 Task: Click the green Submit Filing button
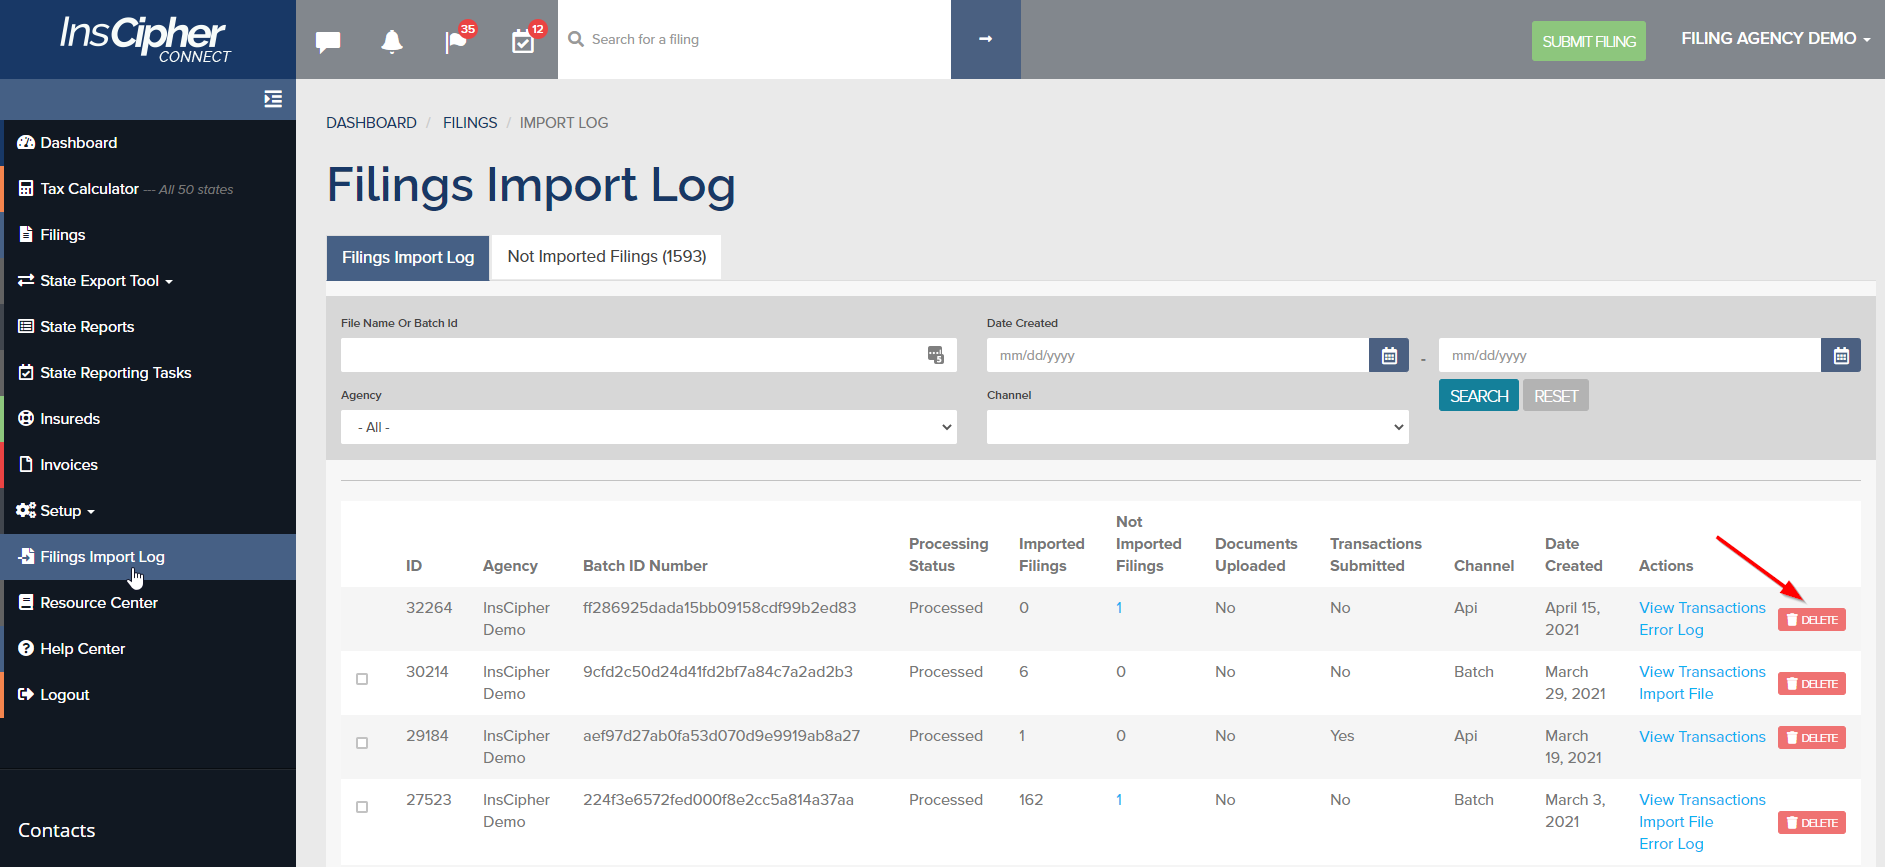[1588, 41]
